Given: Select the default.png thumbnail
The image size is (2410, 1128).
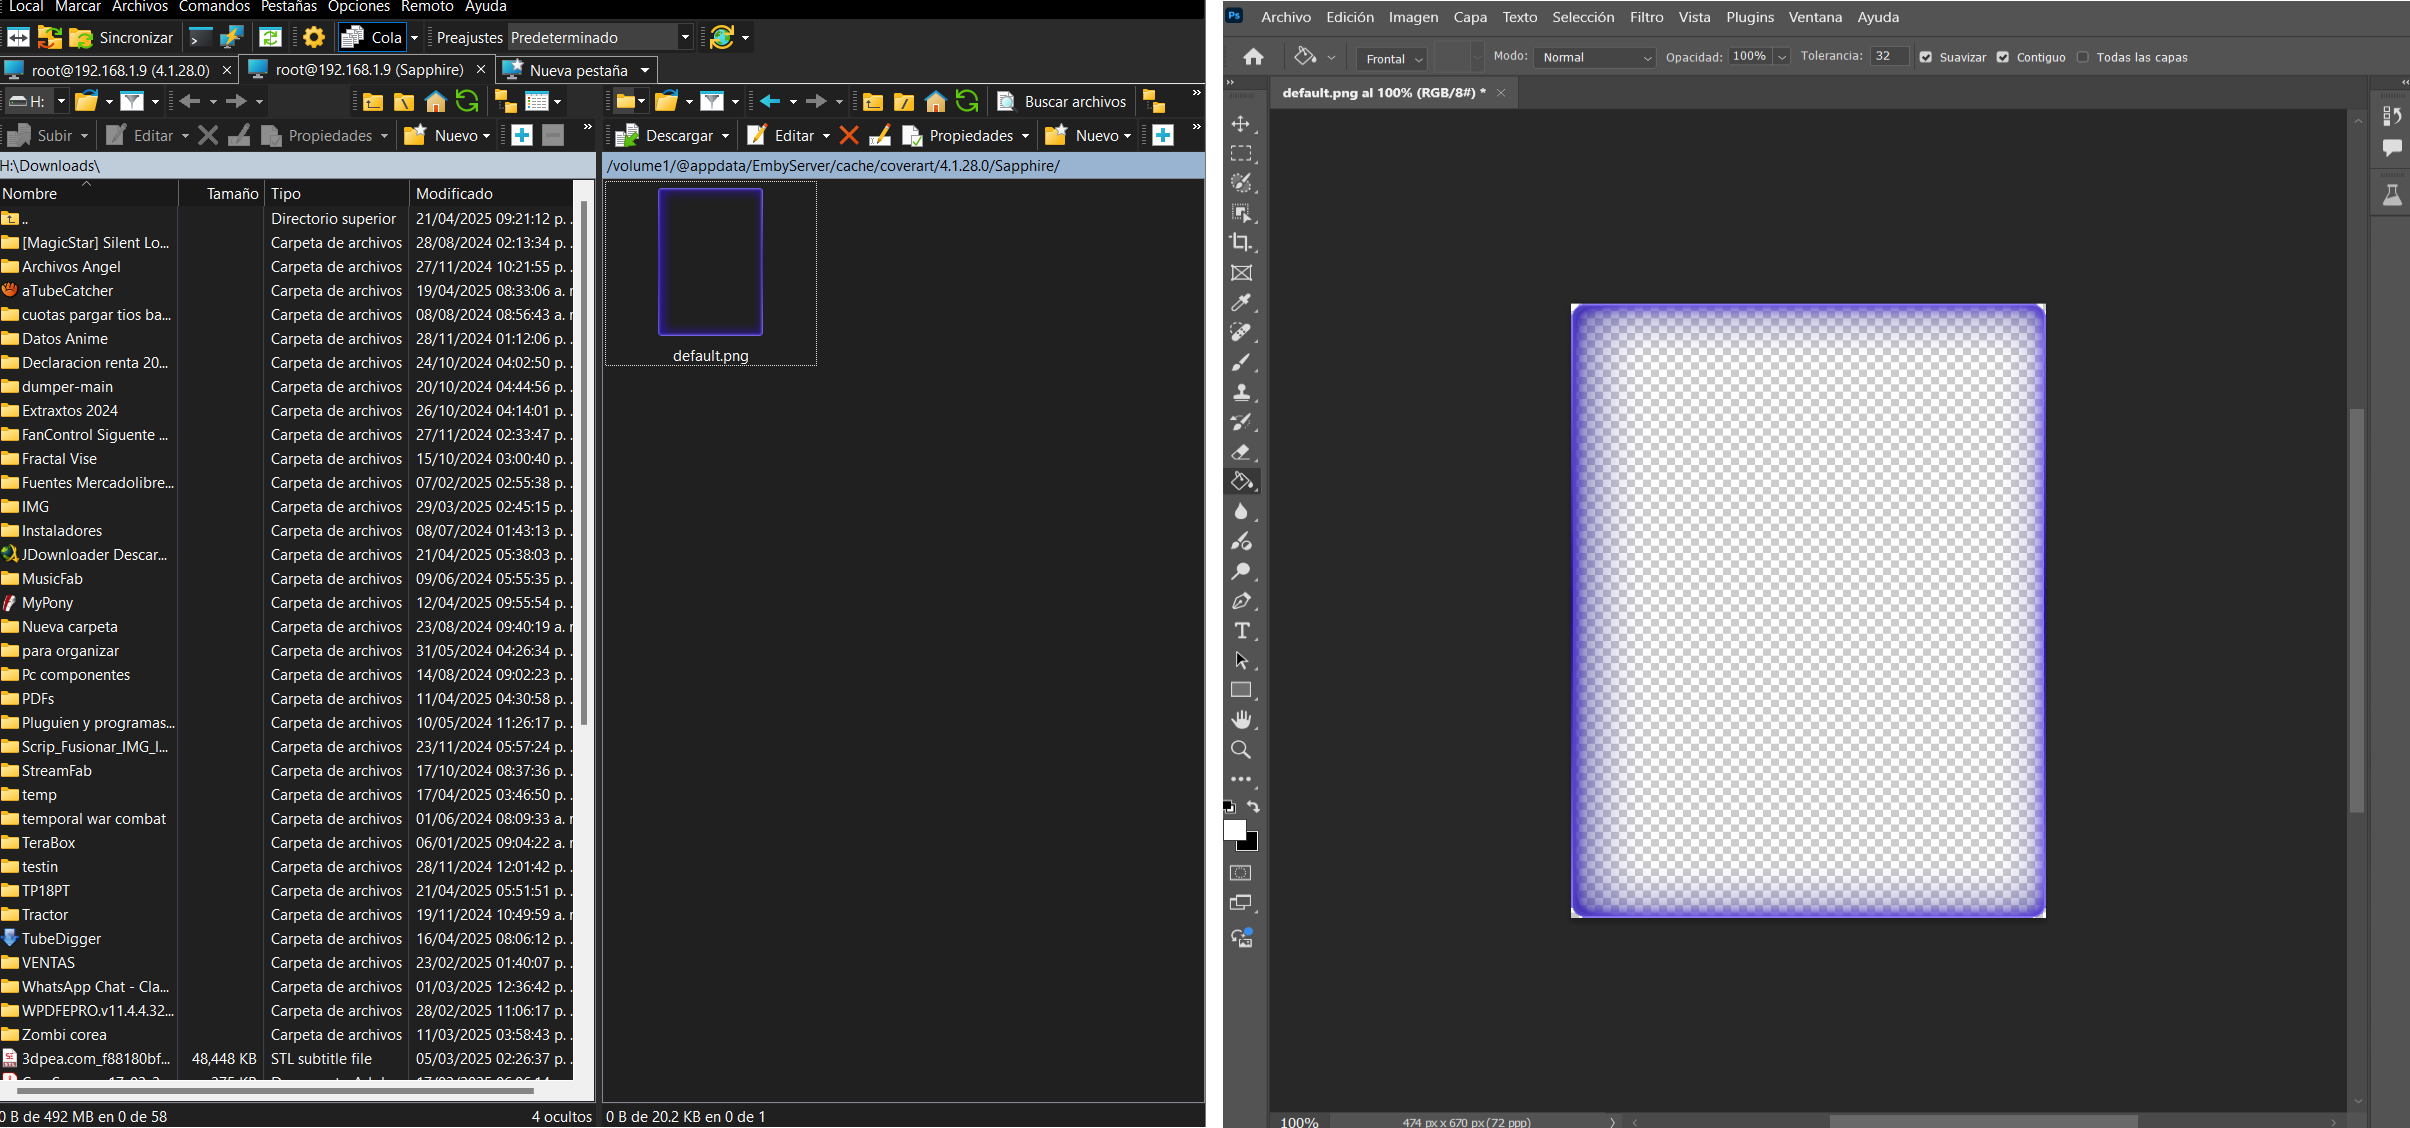Looking at the screenshot, I should tap(709, 261).
